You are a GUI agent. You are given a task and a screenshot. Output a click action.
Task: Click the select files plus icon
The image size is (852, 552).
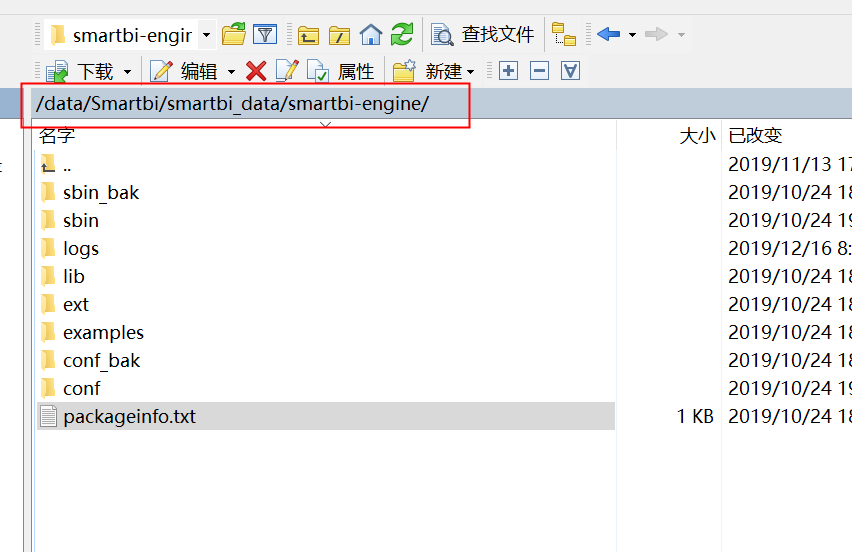[x=508, y=71]
